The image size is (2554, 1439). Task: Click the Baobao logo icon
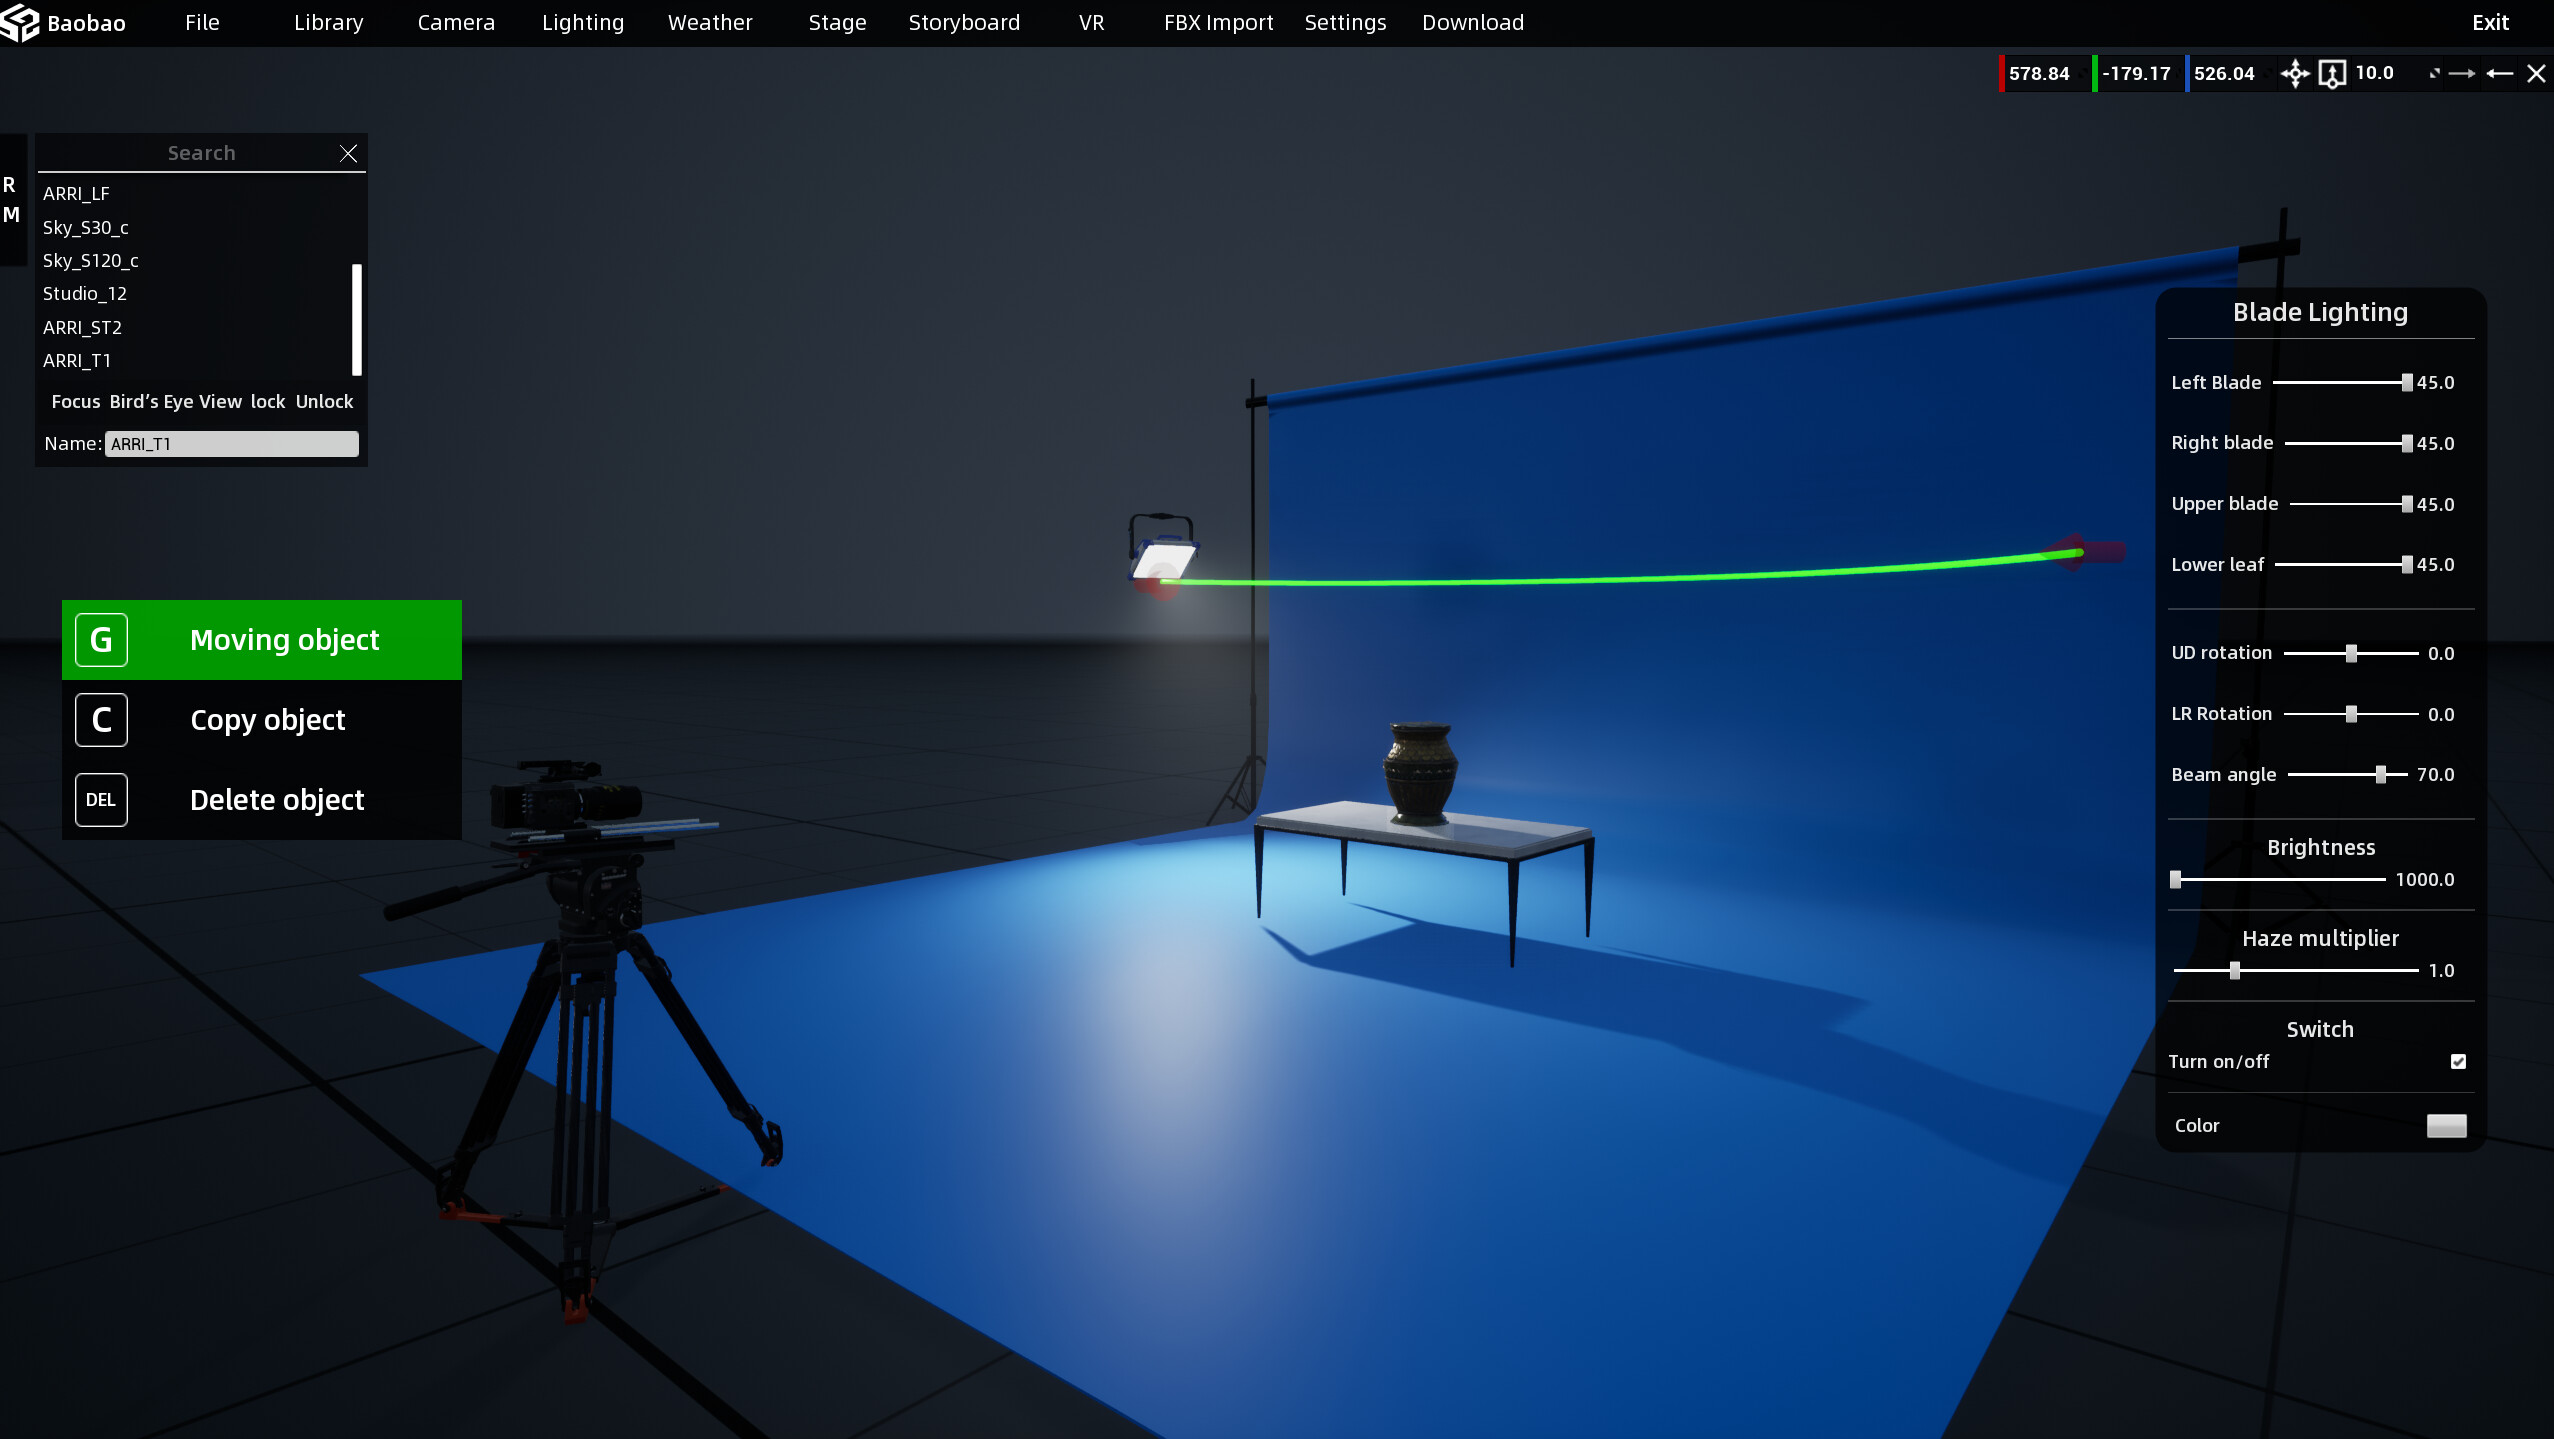[20, 22]
